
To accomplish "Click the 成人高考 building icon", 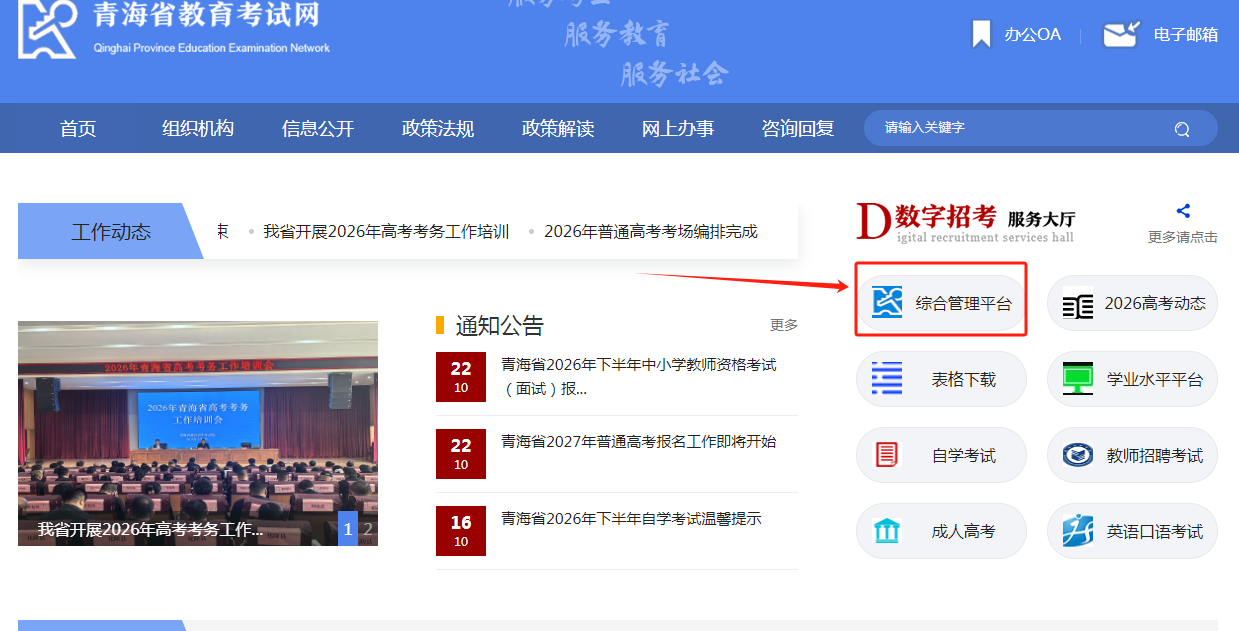I will coord(887,531).
